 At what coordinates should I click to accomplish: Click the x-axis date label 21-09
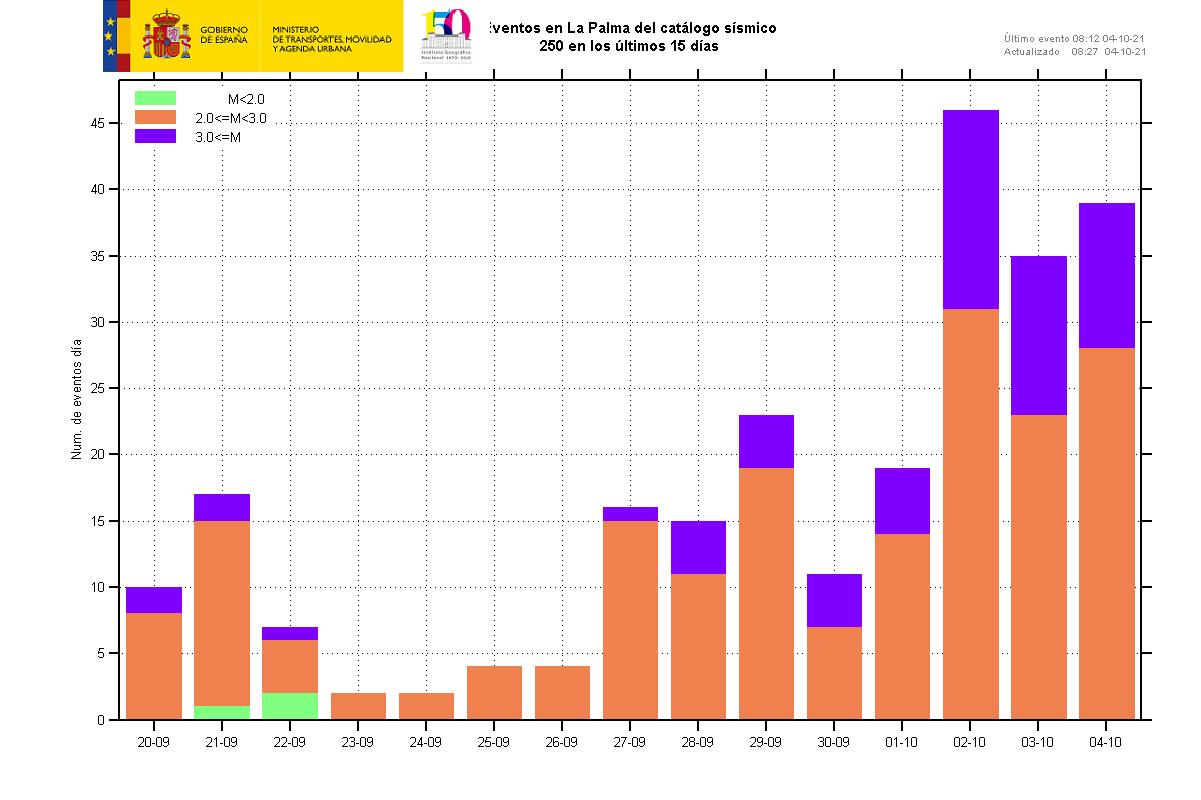tap(221, 743)
